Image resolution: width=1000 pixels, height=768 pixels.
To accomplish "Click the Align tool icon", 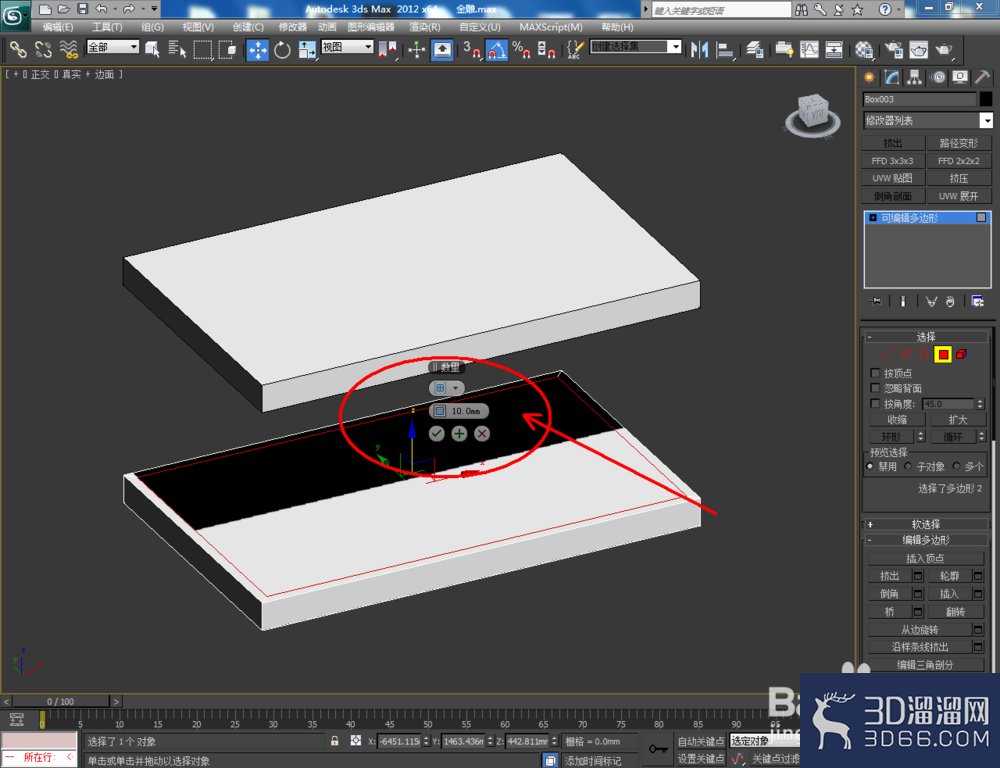I will 724,50.
